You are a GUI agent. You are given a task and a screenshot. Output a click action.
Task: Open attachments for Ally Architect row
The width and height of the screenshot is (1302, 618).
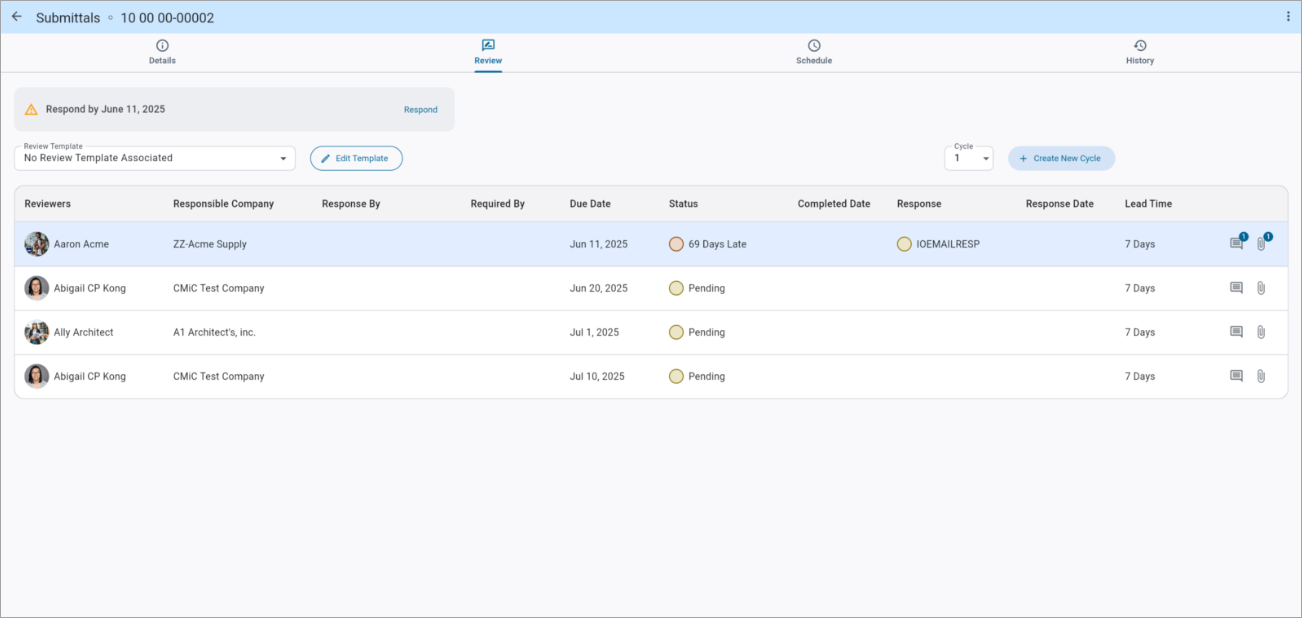1261,332
